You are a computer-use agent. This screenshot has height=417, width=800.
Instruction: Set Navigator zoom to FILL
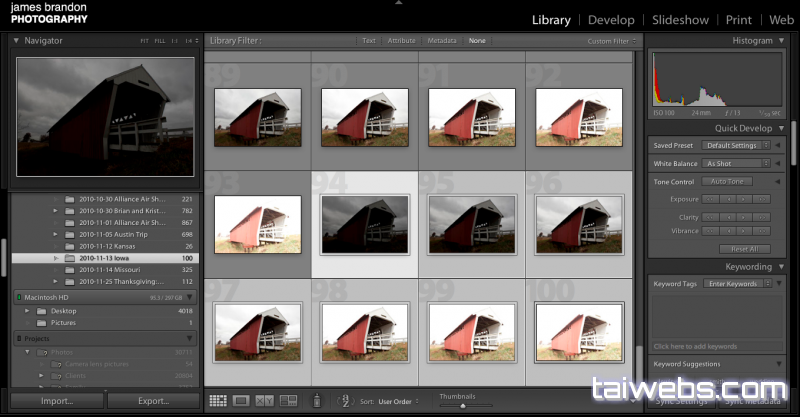(x=161, y=41)
